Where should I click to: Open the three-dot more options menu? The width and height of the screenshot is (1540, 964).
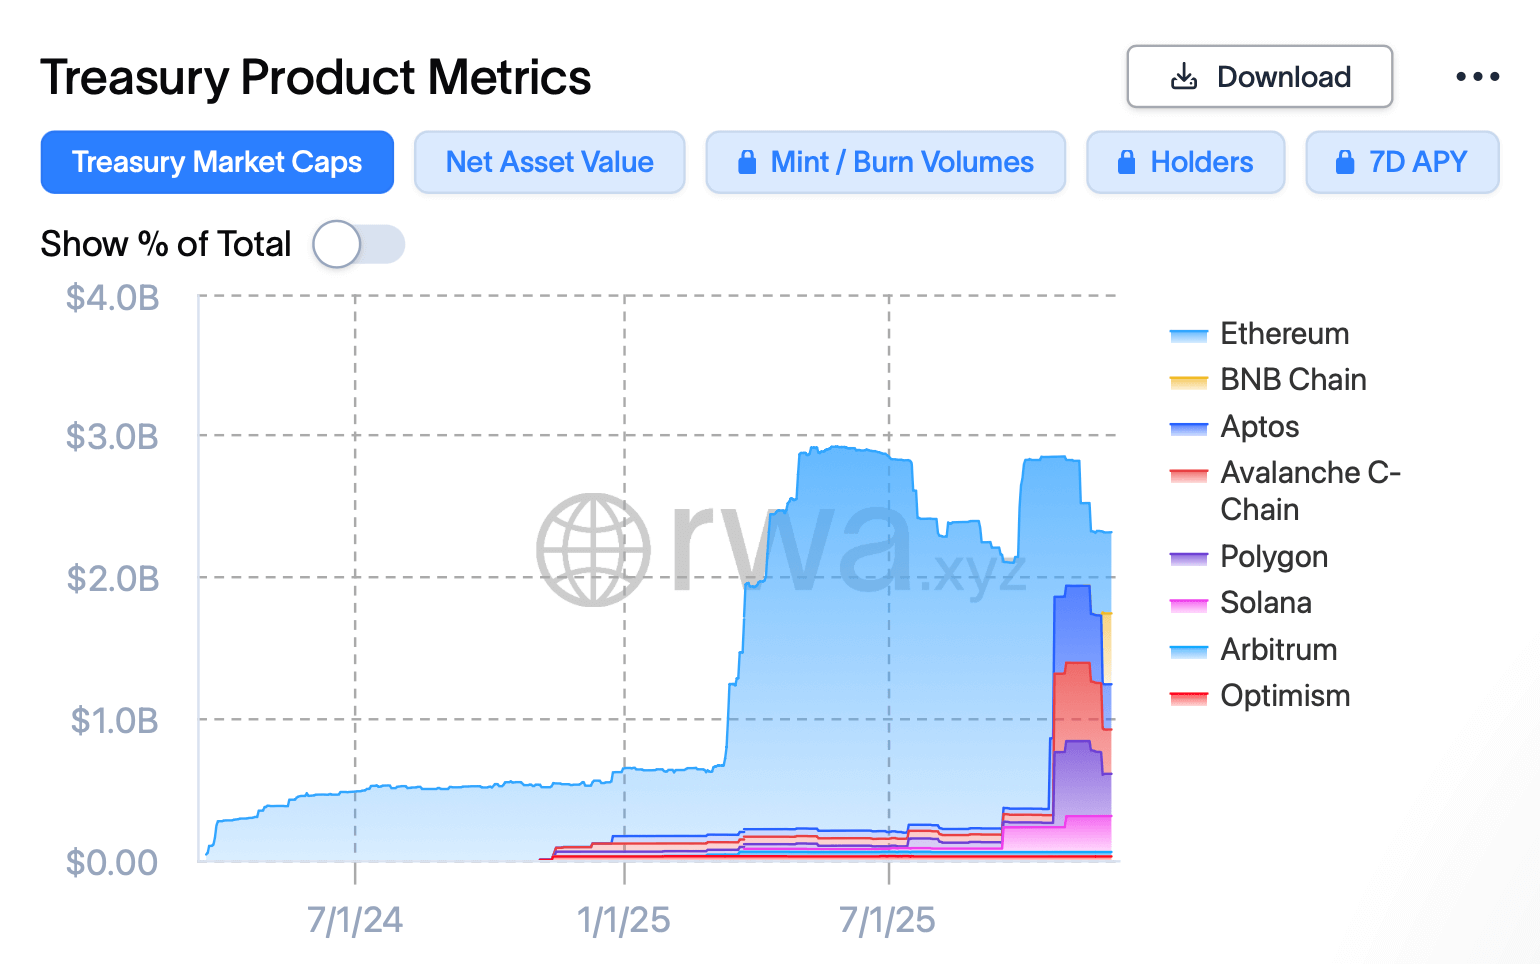tap(1477, 77)
